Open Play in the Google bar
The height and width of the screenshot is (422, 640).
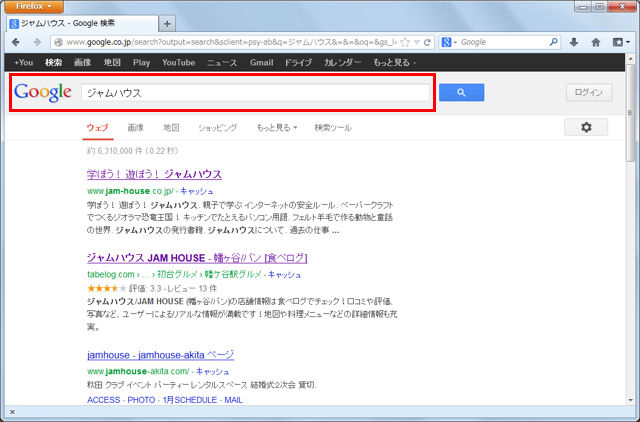pos(141,63)
